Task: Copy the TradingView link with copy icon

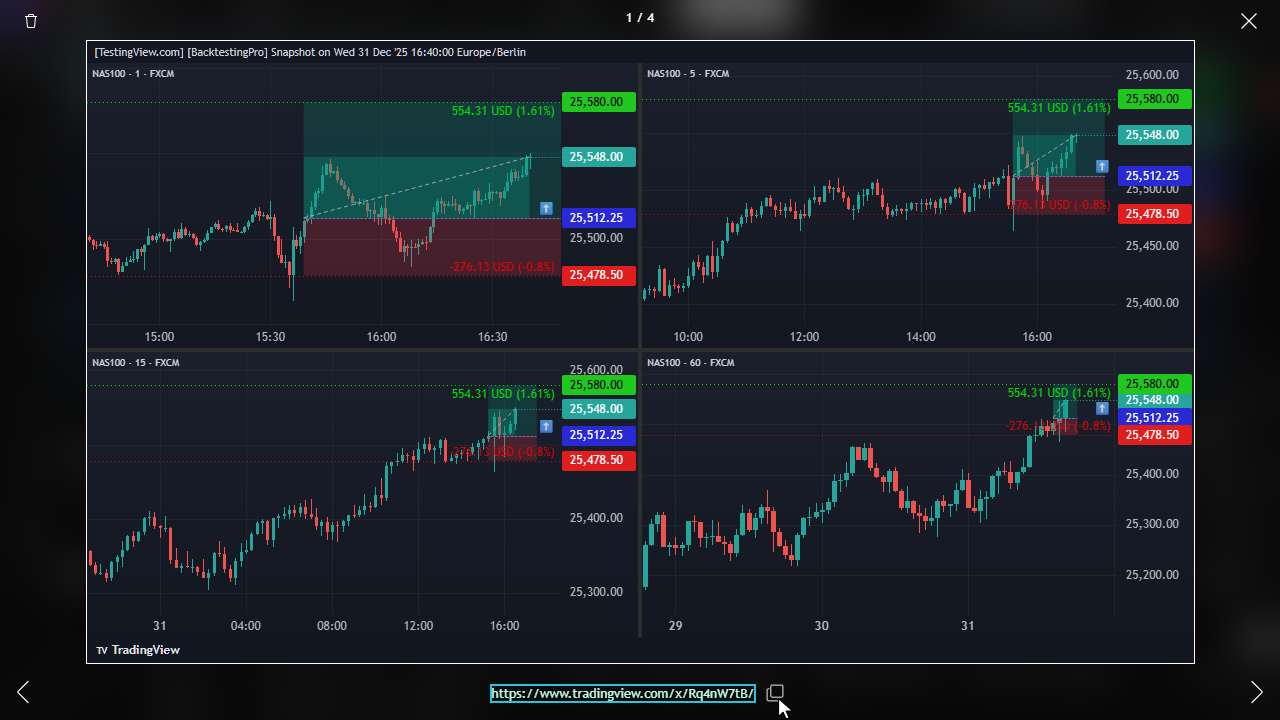Action: tap(775, 693)
